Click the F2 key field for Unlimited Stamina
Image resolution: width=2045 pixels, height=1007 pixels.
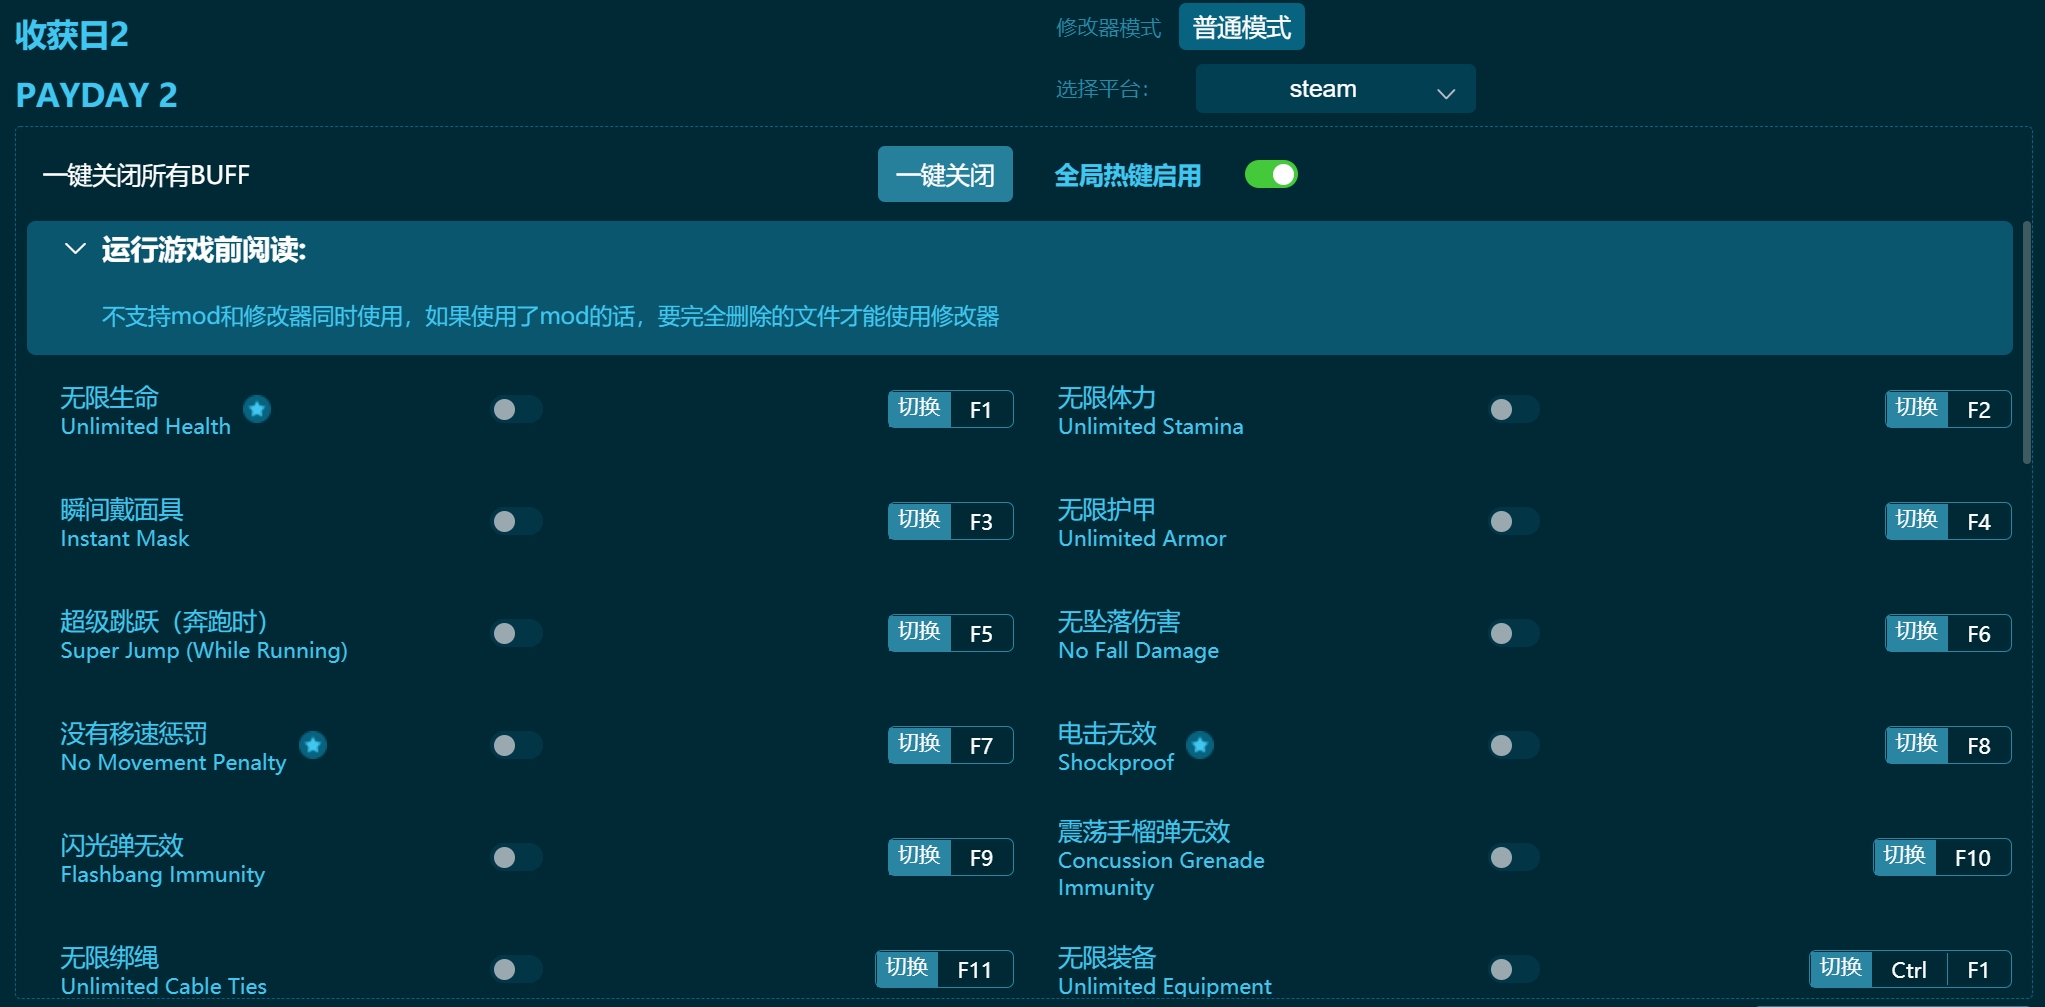coord(1979,409)
